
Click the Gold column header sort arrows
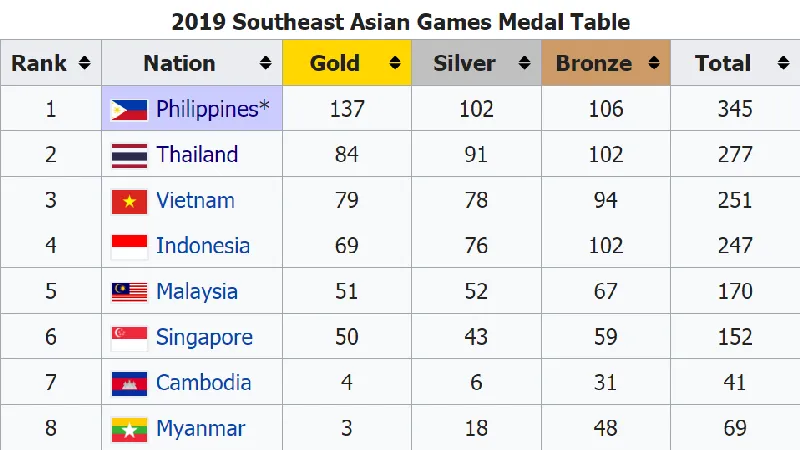click(394, 63)
